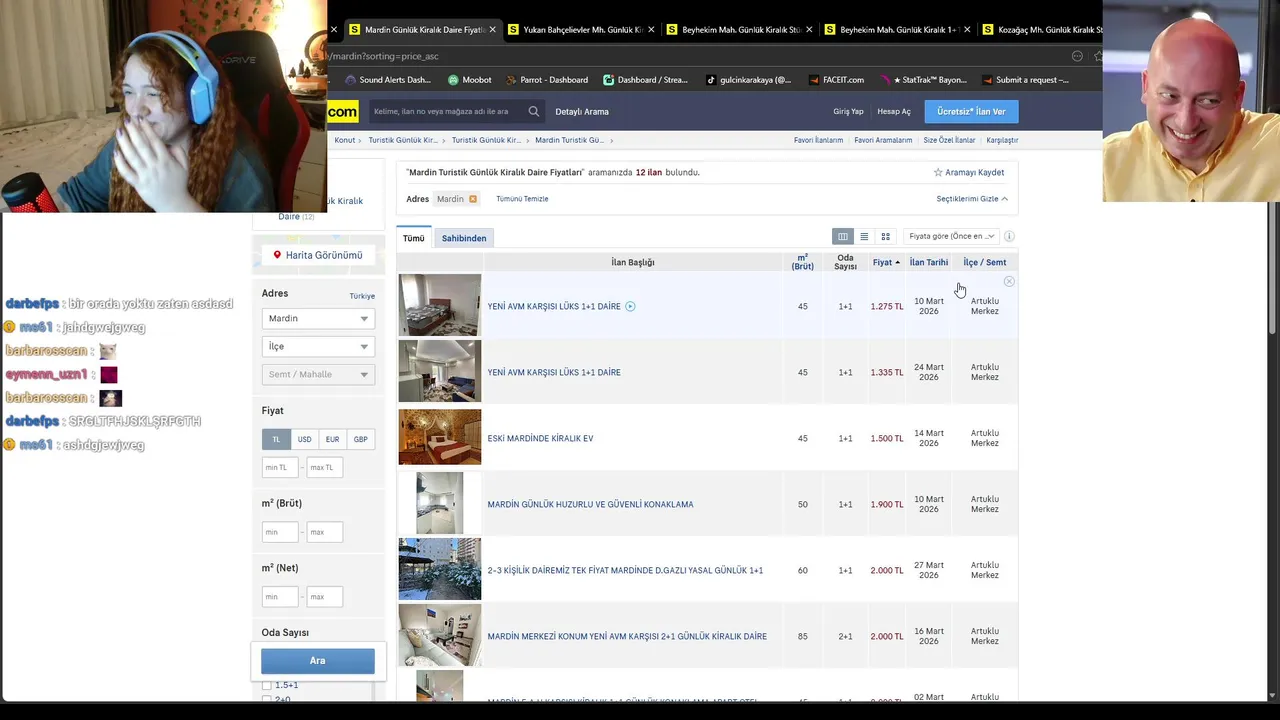Save search with Aramayı Kaydet star
Image resolution: width=1280 pixels, height=720 pixels.
pyautogui.click(x=968, y=173)
